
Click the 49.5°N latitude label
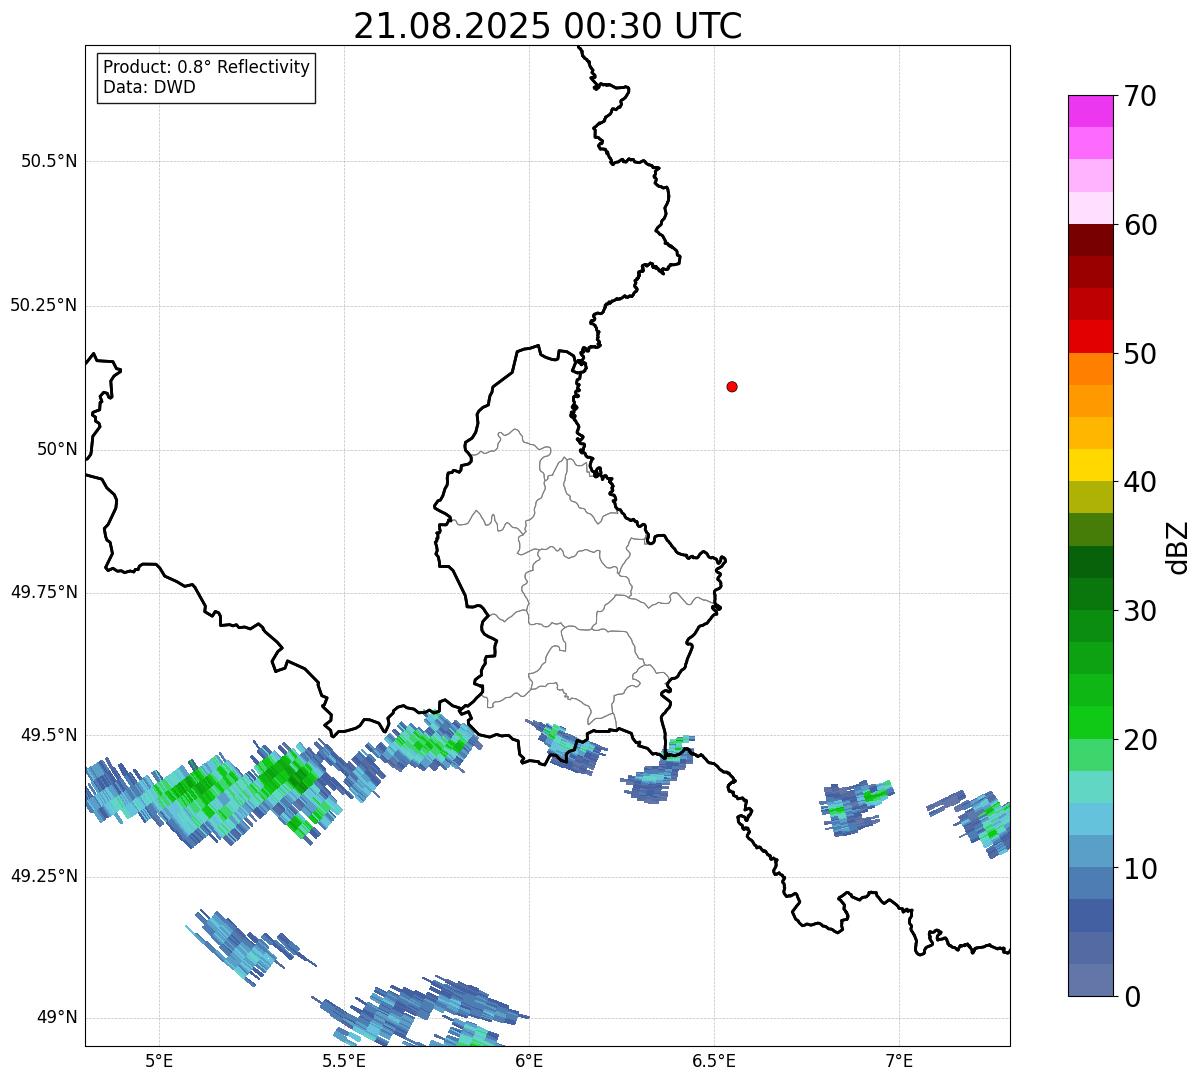(49, 735)
